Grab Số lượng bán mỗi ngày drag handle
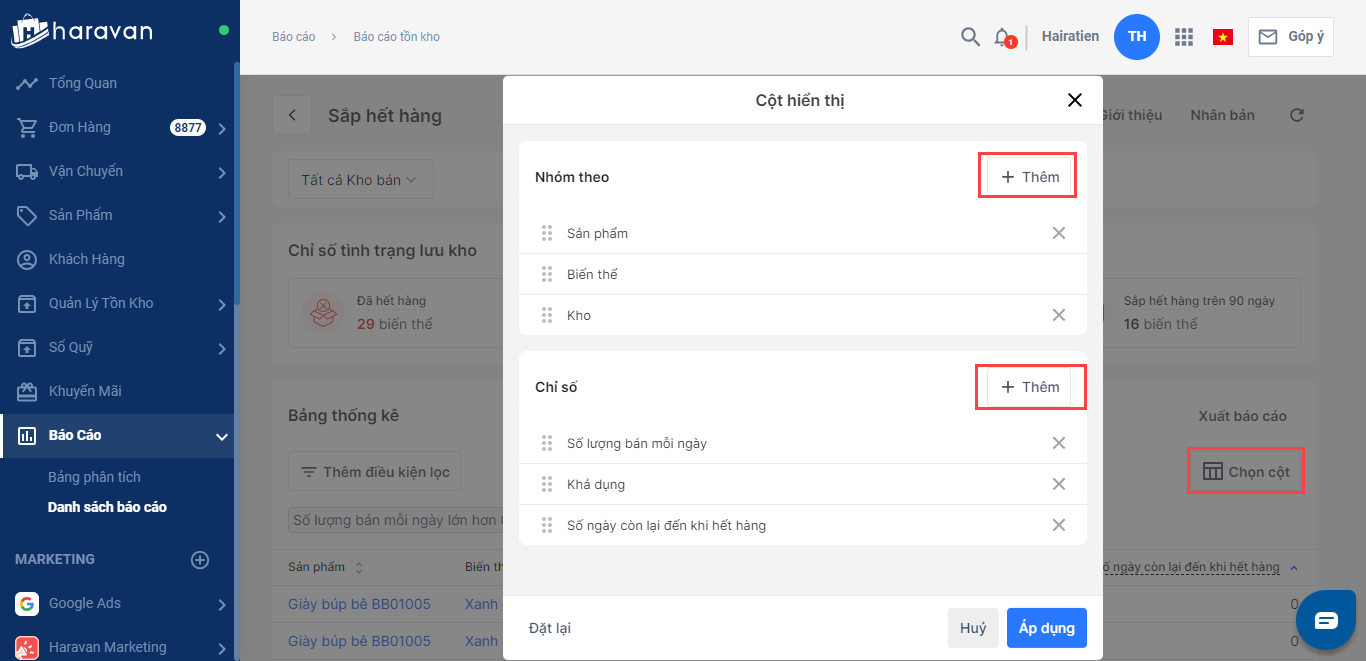The width and height of the screenshot is (1366, 661). pyautogui.click(x=547, y=443)
